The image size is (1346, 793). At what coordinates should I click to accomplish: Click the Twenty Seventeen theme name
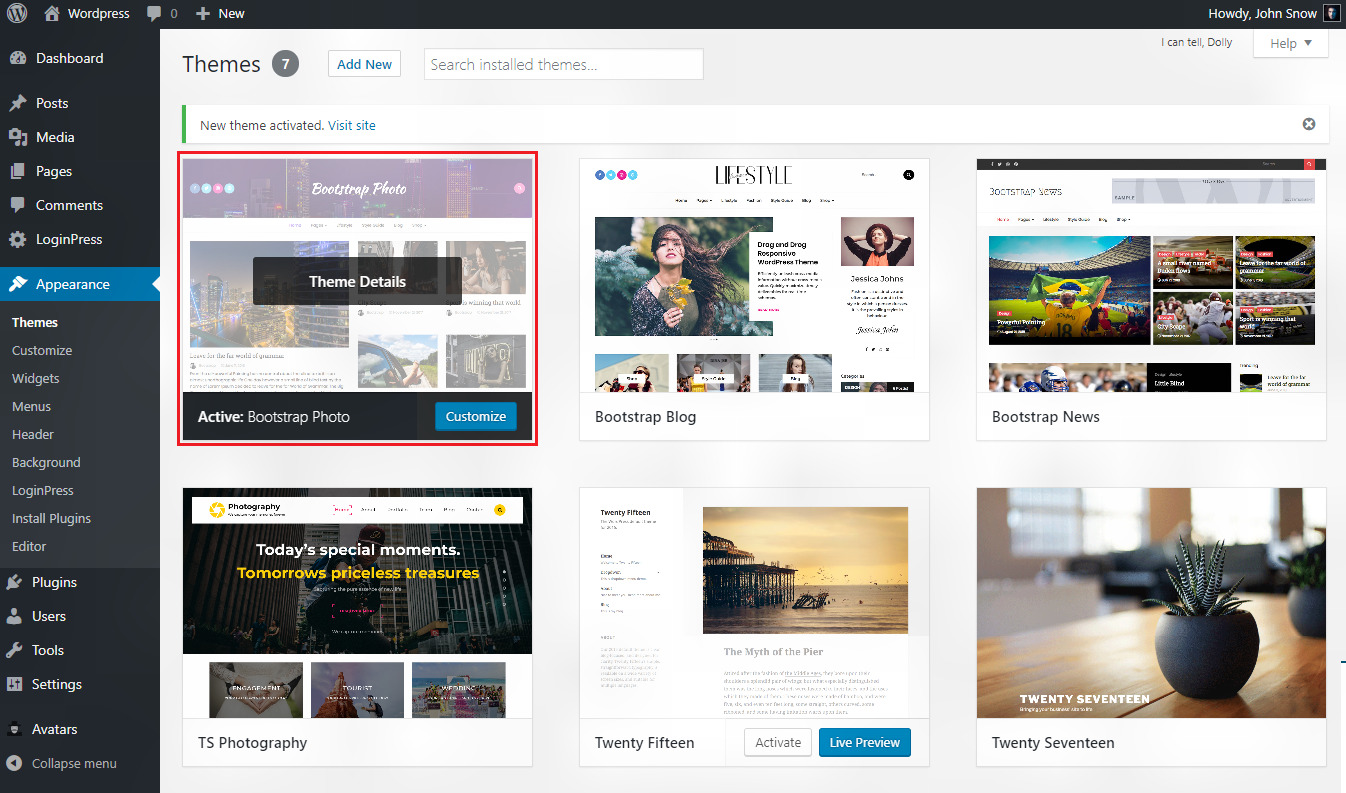coord(1053,743)
